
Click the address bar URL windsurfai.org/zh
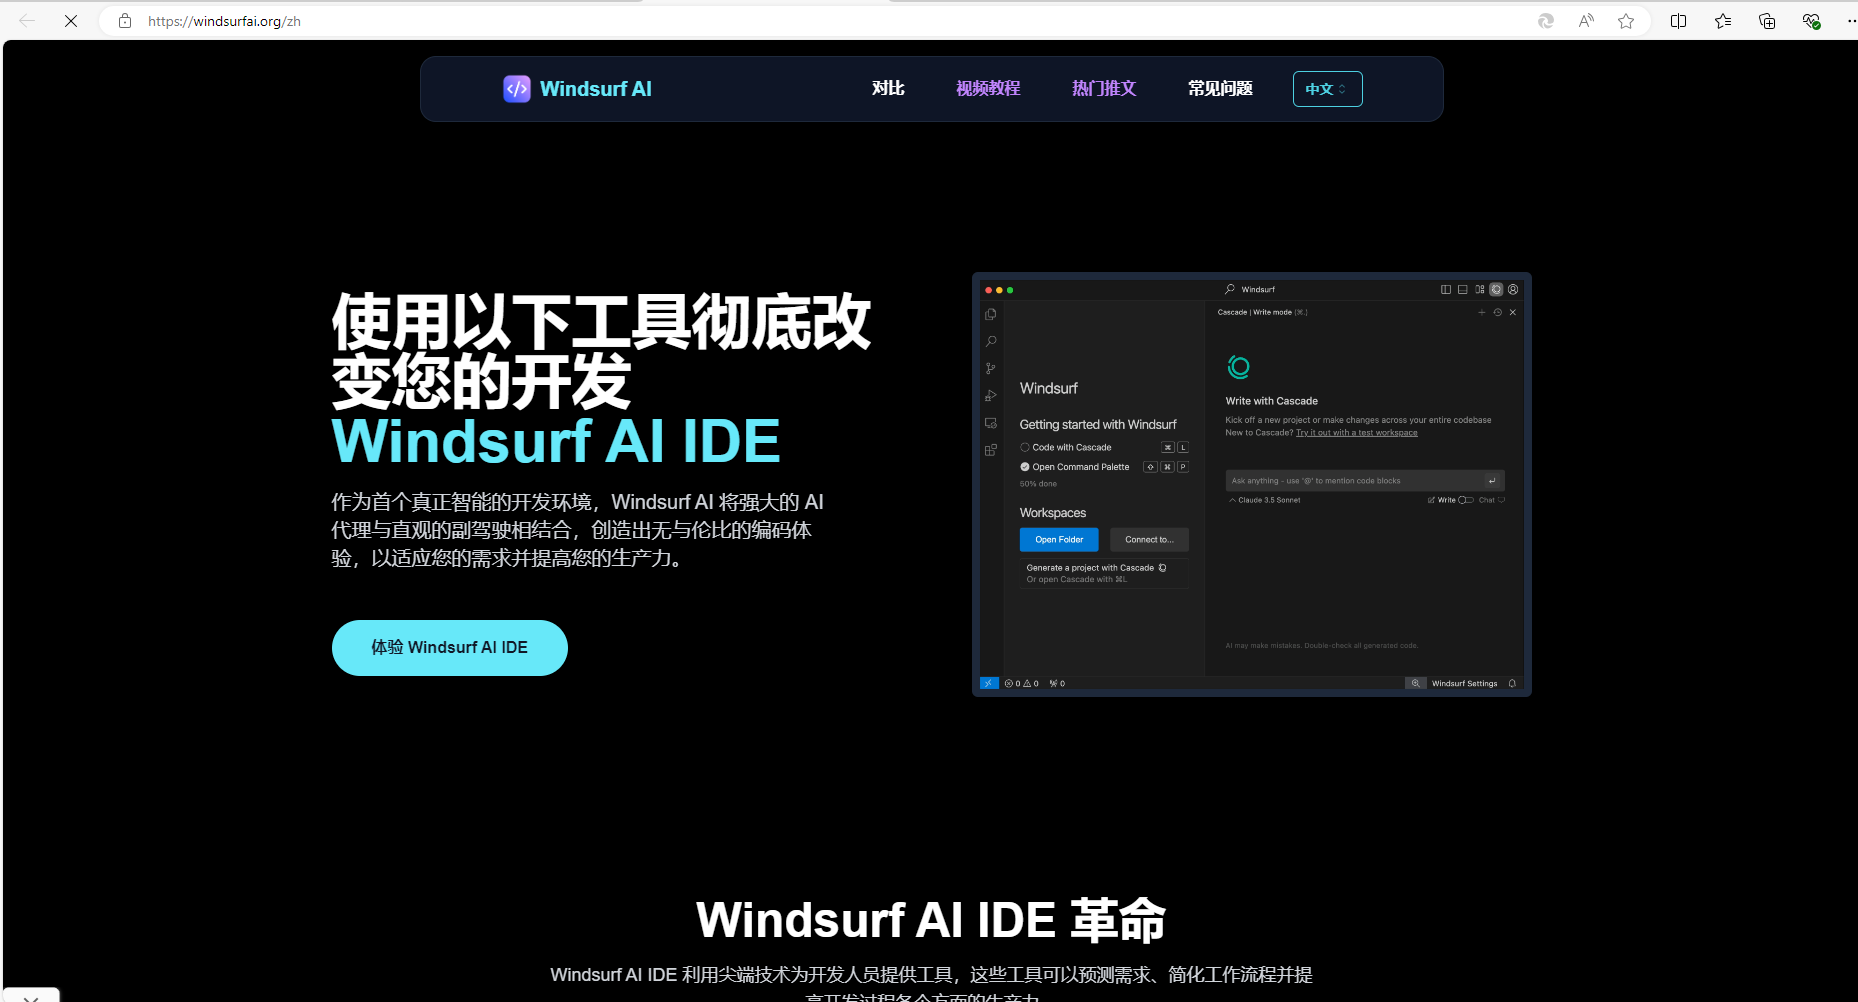(x=224, y=21)
